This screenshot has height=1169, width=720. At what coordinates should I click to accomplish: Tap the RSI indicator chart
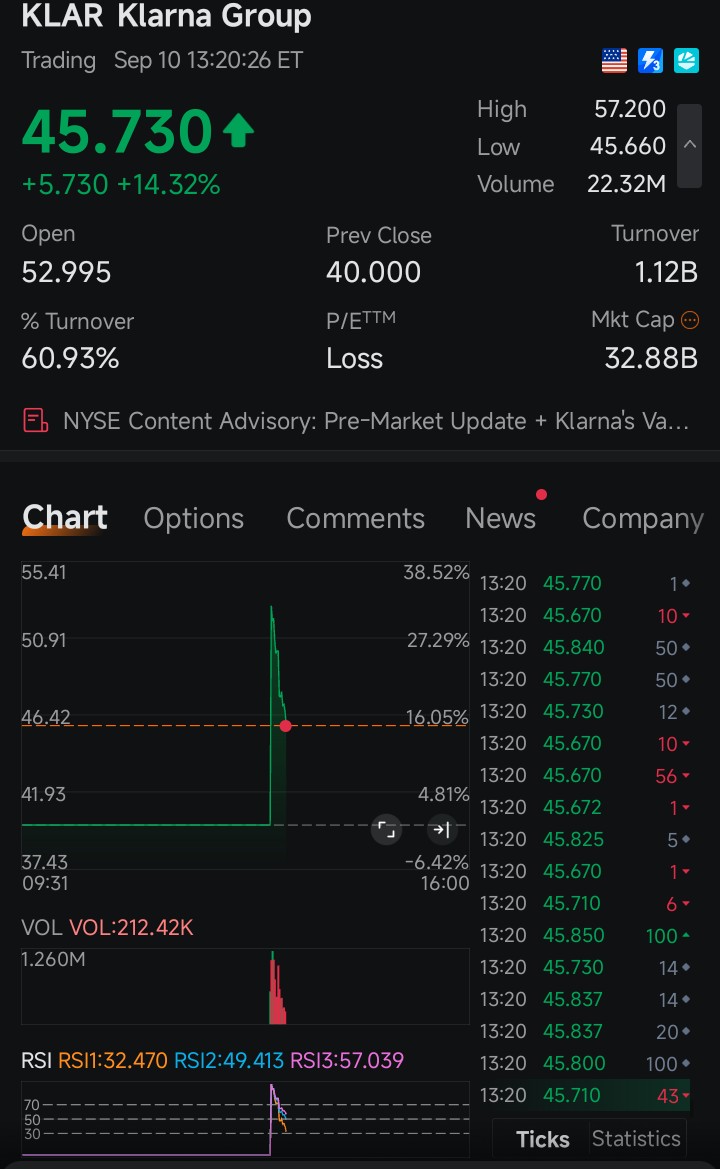245,1118
